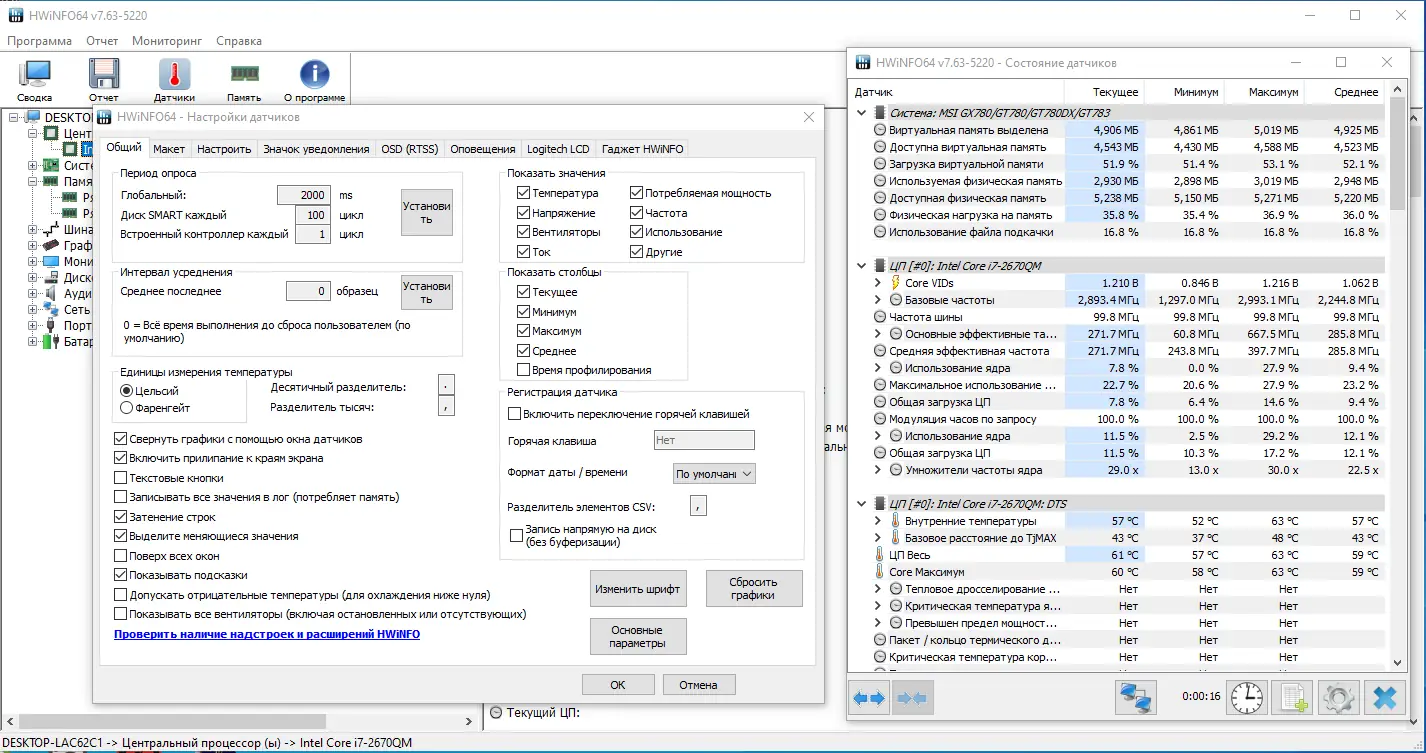1426x753 pixels.
Task: Open the Сводка toolbar icon
Action: (x=35, y=74)
